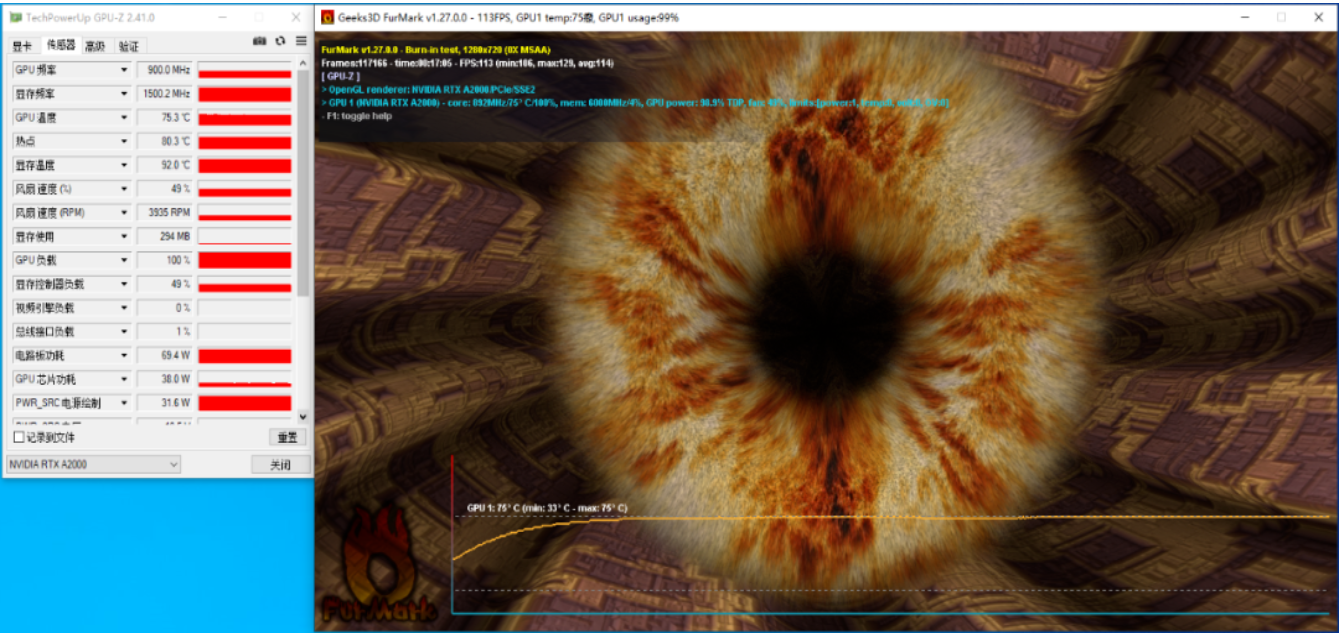1341x637 pixels.
Task: Minimize the FurMark window
Action: point(1245,17)
